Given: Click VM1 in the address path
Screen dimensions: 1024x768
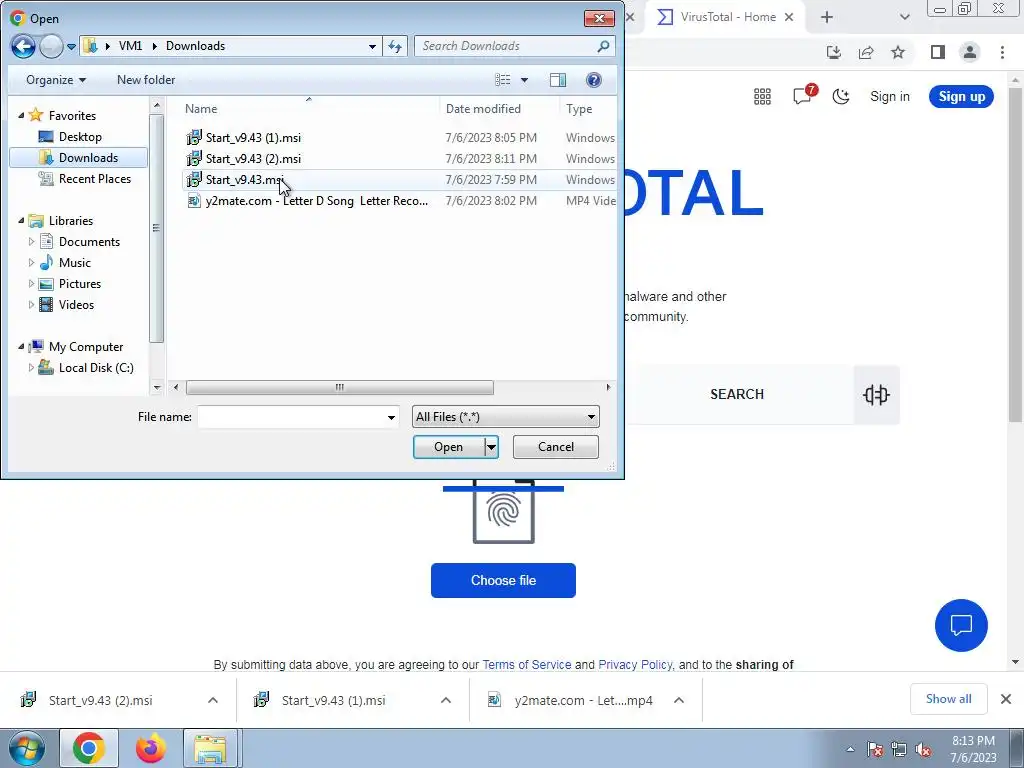Looking at the screenshot, I should 131,46.
